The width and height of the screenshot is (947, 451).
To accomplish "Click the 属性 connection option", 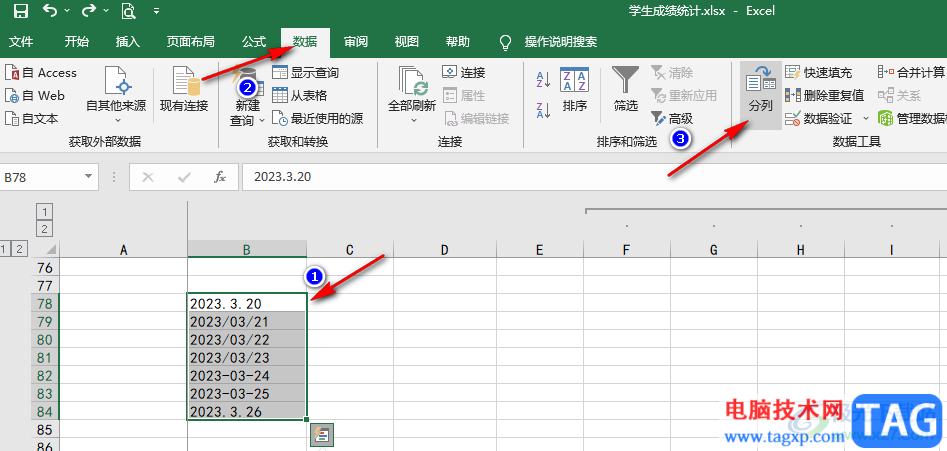I will (464, 96).
